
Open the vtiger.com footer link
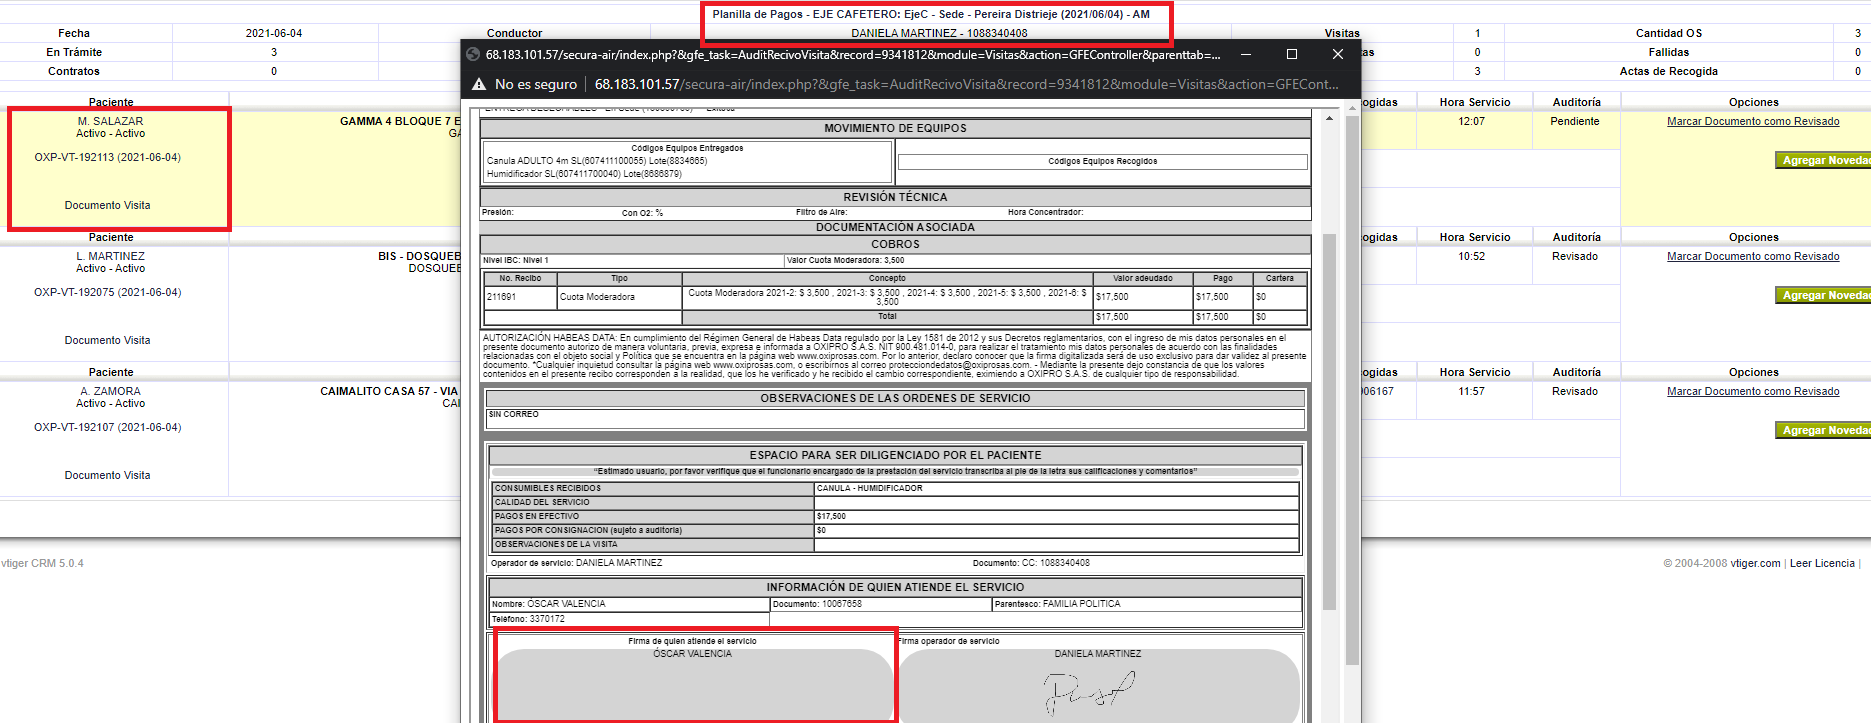click(1755, 563)
